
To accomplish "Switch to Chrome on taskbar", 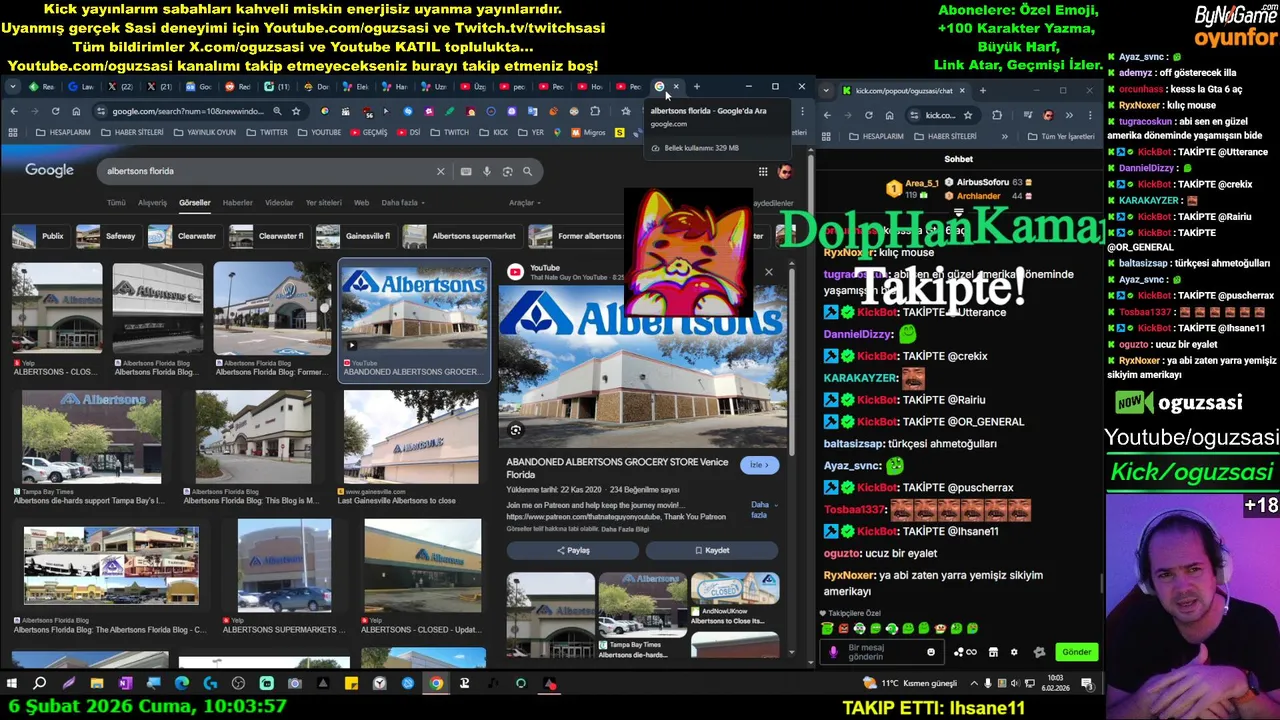I will [436, 684].
